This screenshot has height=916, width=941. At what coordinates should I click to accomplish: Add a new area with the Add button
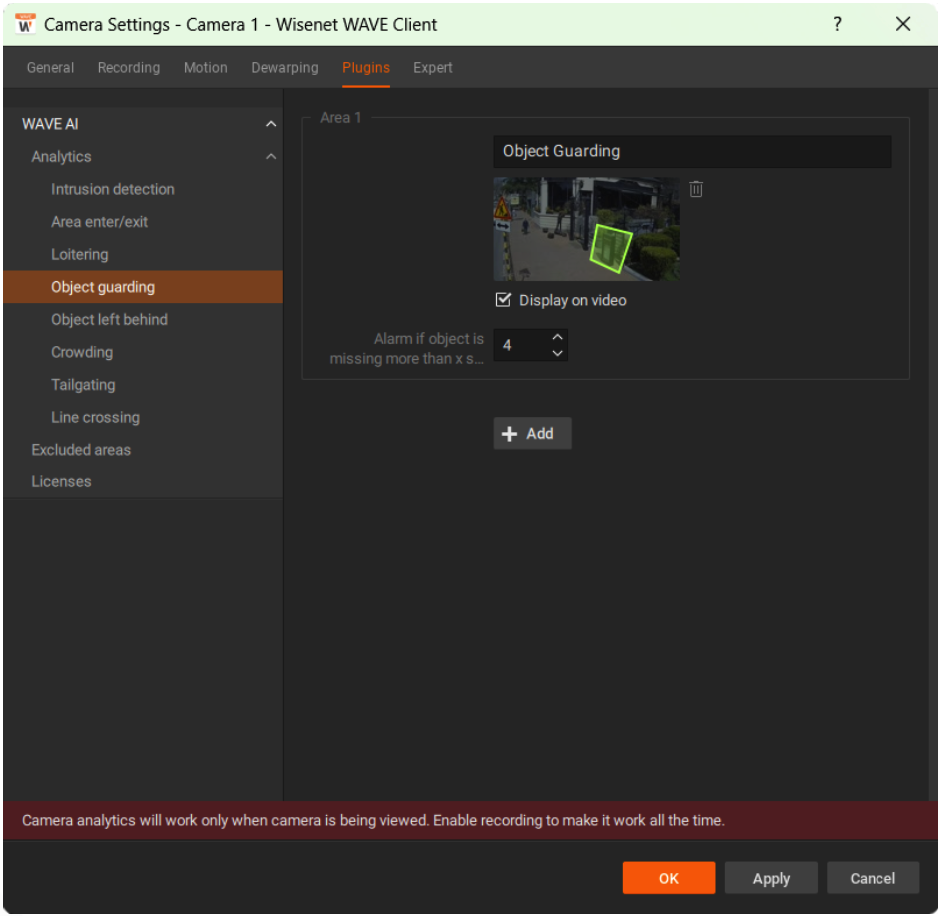pyautogui.click(x=532, y=433)
